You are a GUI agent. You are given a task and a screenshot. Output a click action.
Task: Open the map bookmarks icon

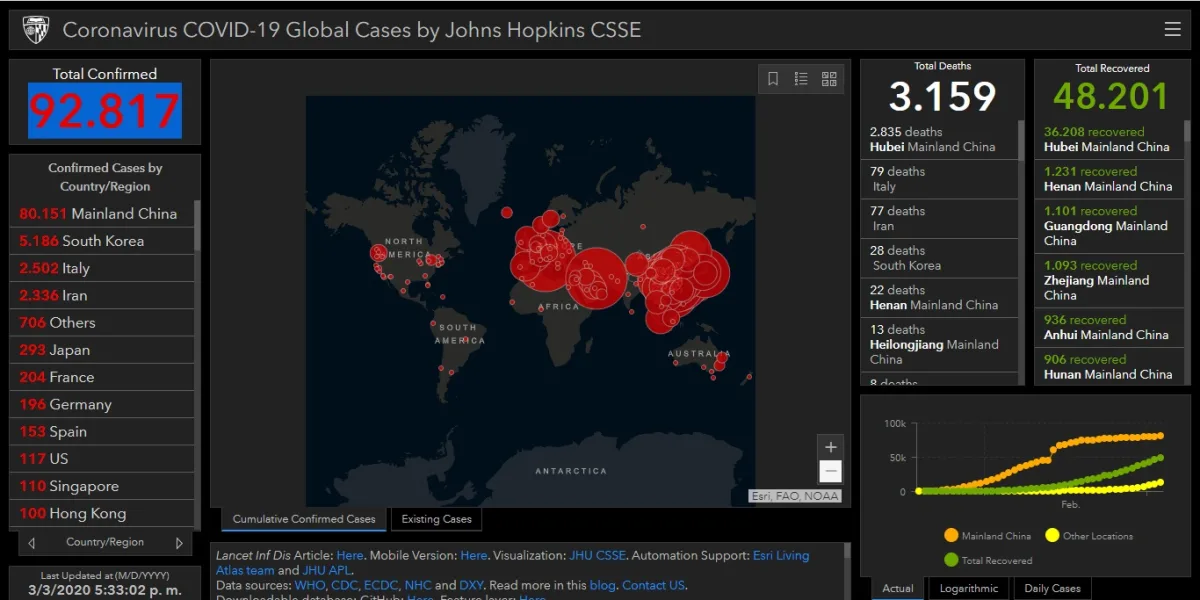[x=773, y=79]
